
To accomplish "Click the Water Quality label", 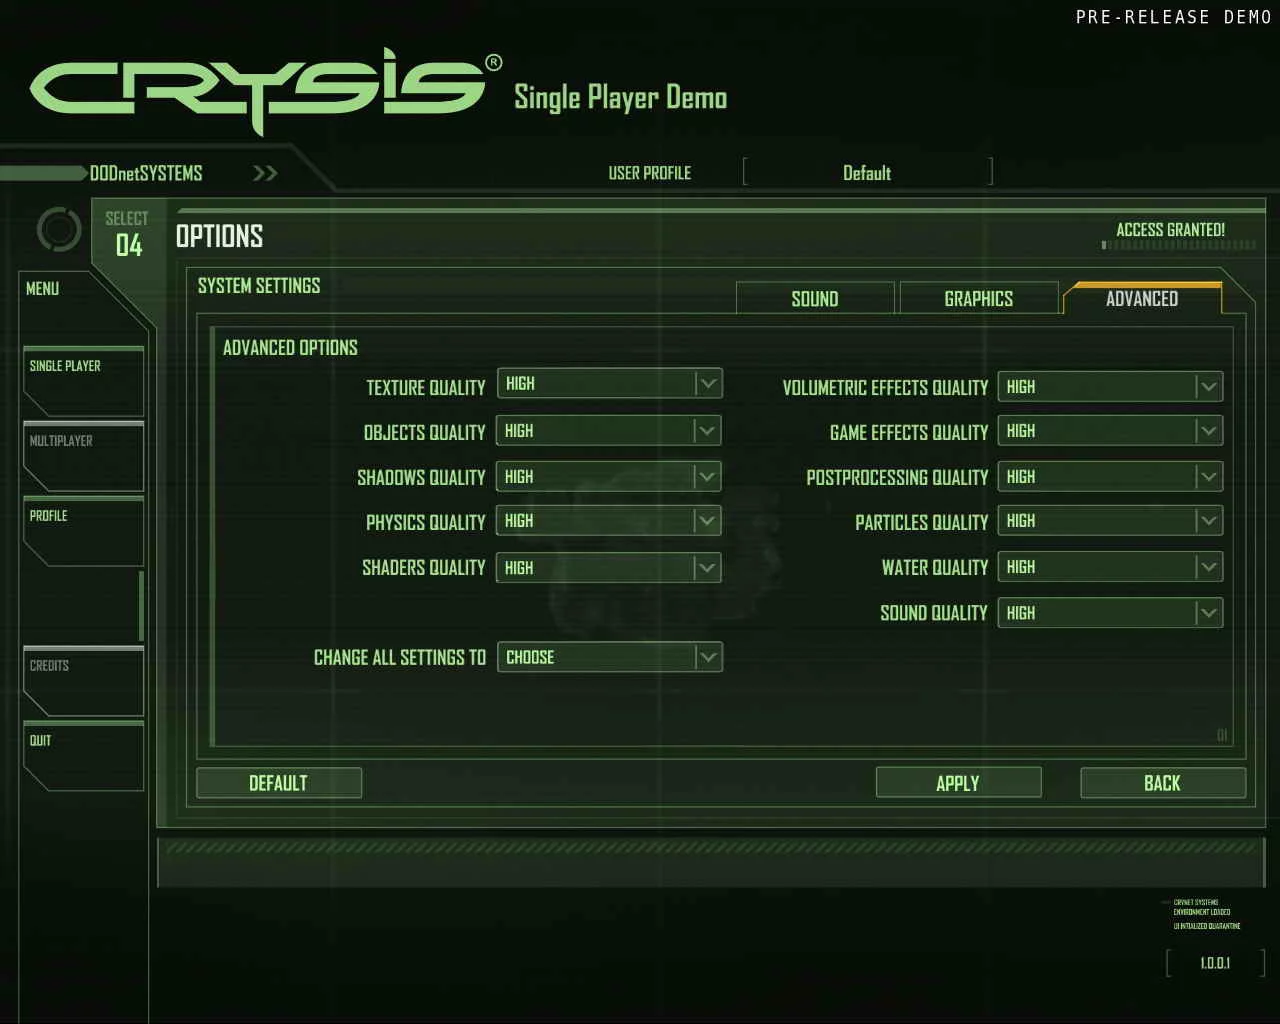I will (x=935, y=568).
